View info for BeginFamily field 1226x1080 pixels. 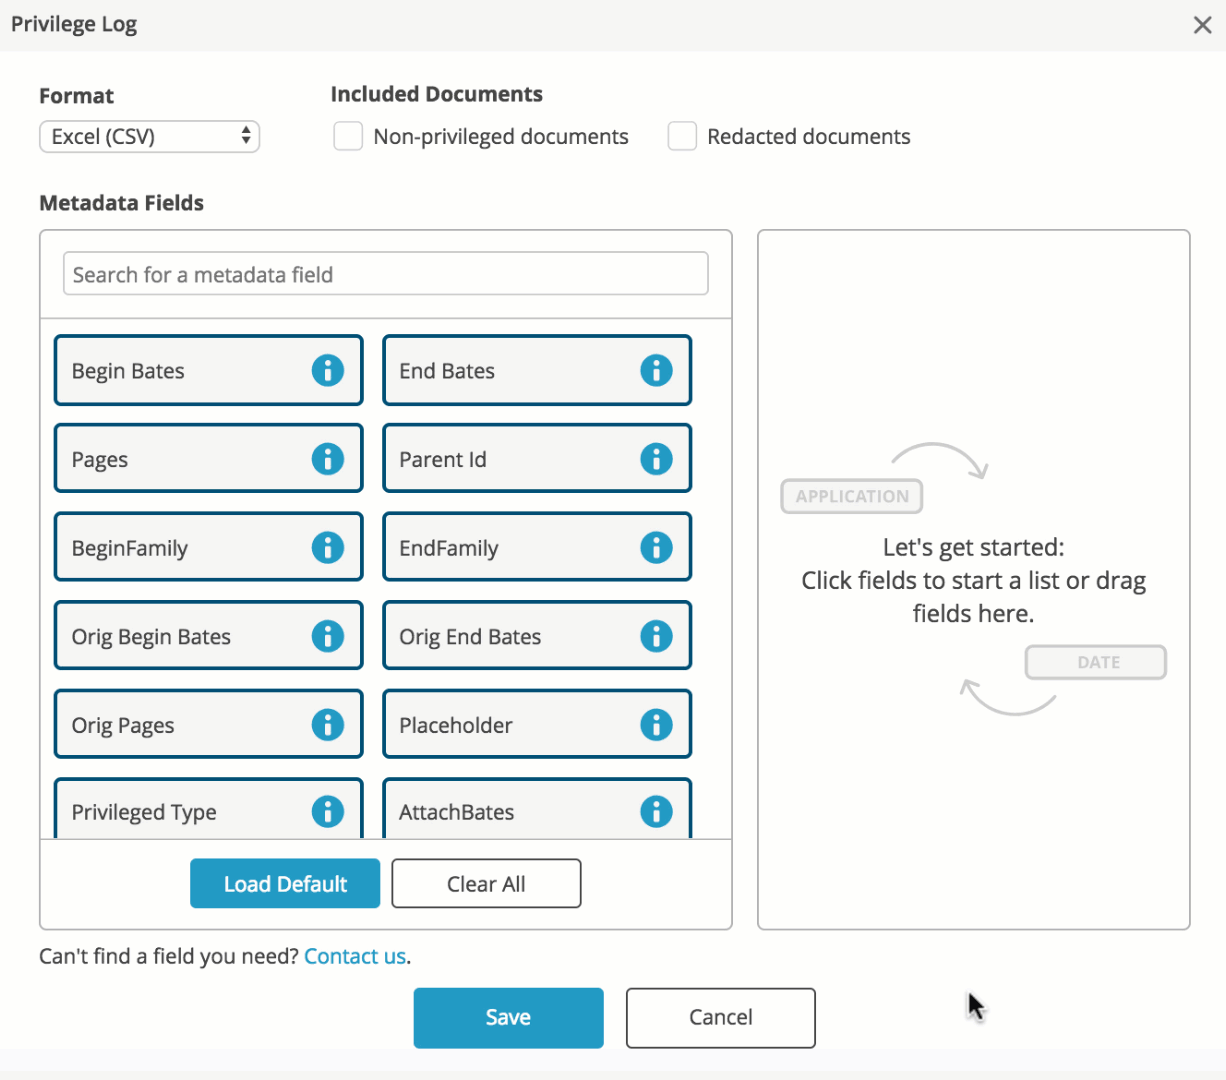[327, 547]
